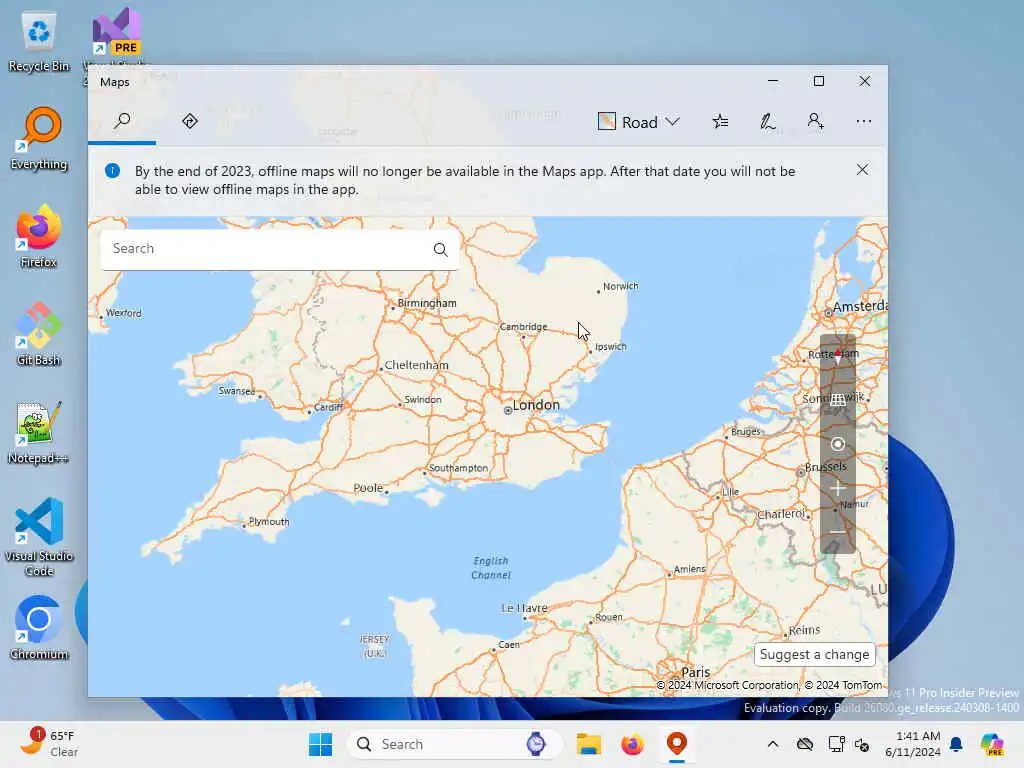This screenshot has width=1024, height=768.
Task: Open the Git Bash desktop shortcut
Action: click(x=39, y=334)
